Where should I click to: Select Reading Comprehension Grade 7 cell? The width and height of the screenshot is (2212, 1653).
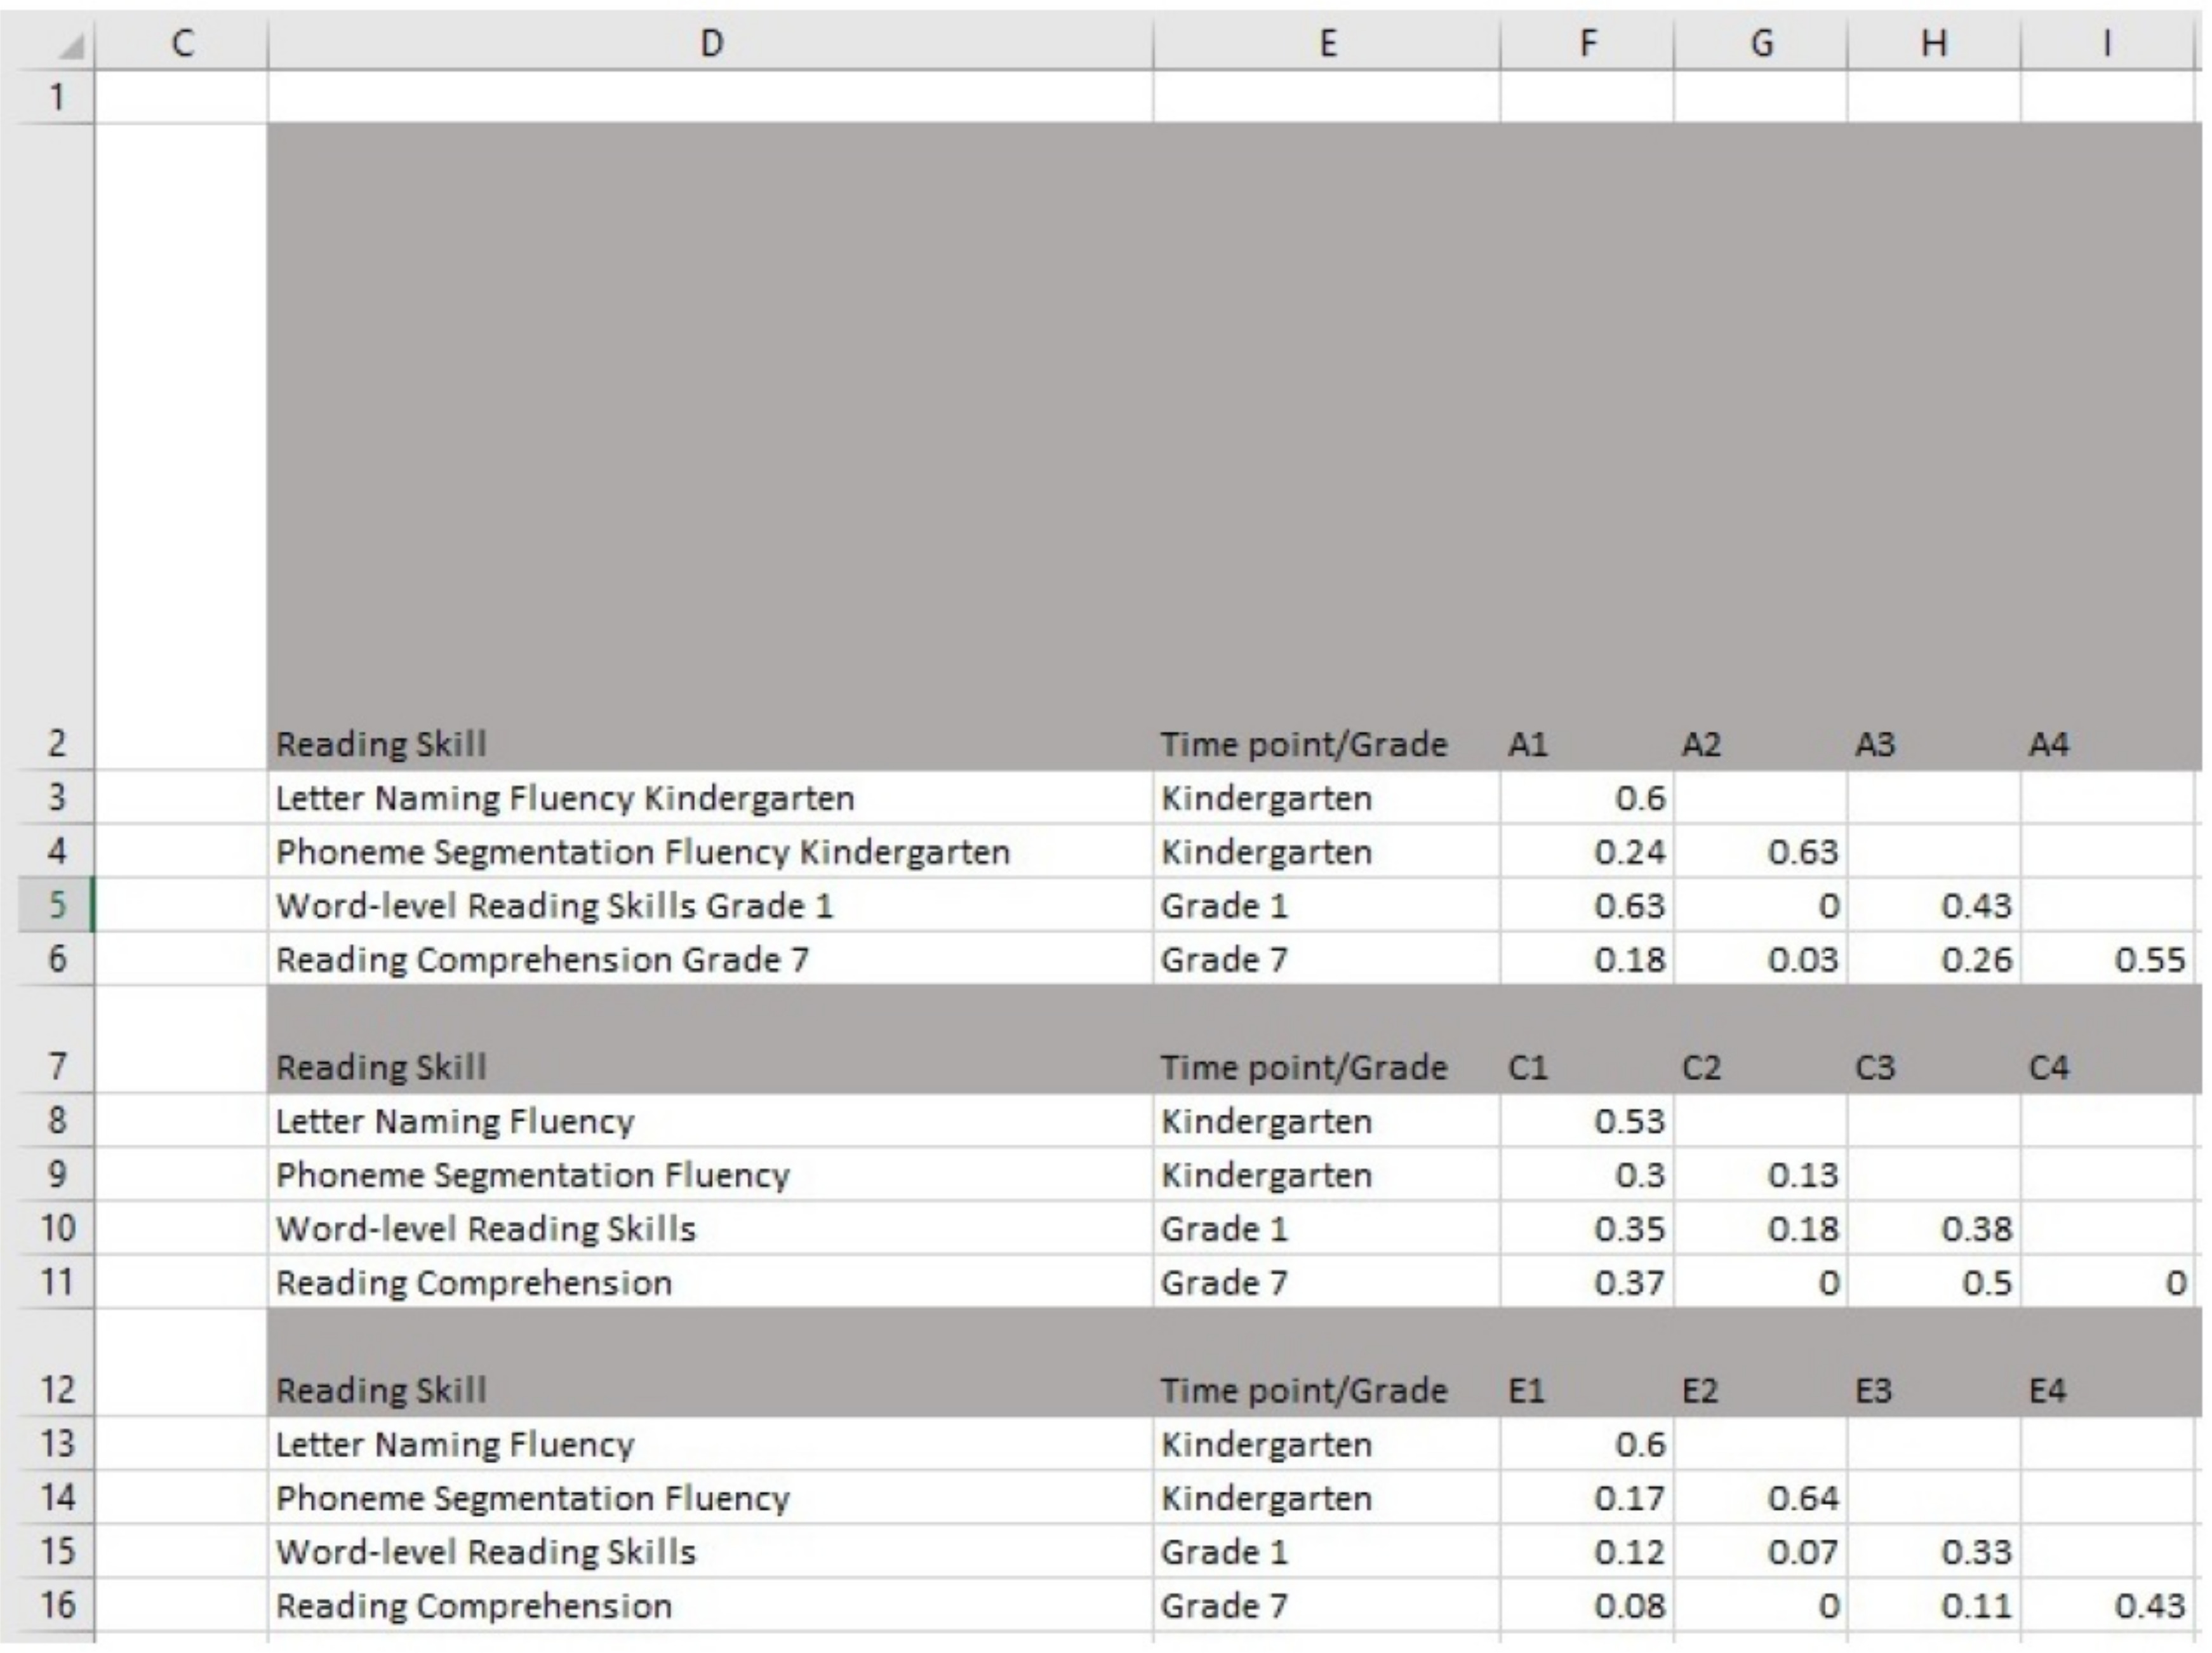click(x=542, y=960)
